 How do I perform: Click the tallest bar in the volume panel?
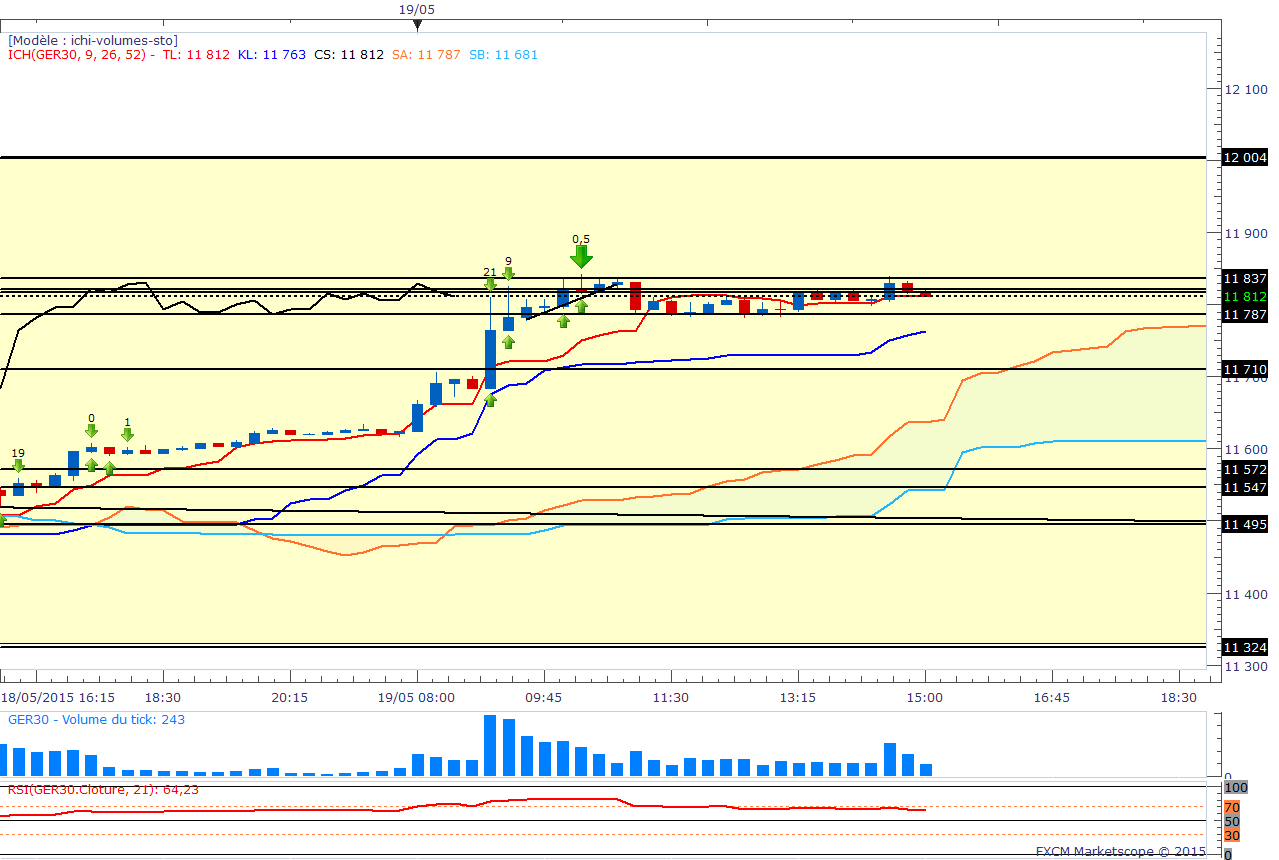point(490,745)
